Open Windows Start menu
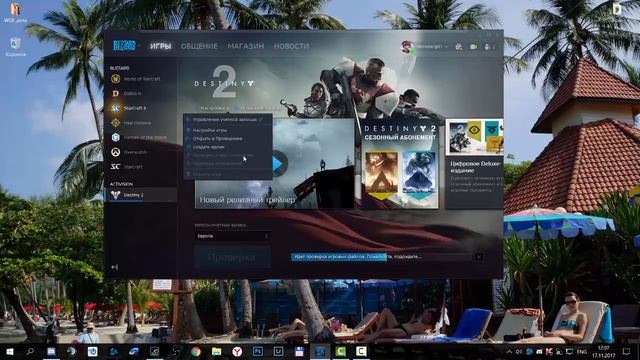Viewport: 640px width, 360px height. [9, 351]
